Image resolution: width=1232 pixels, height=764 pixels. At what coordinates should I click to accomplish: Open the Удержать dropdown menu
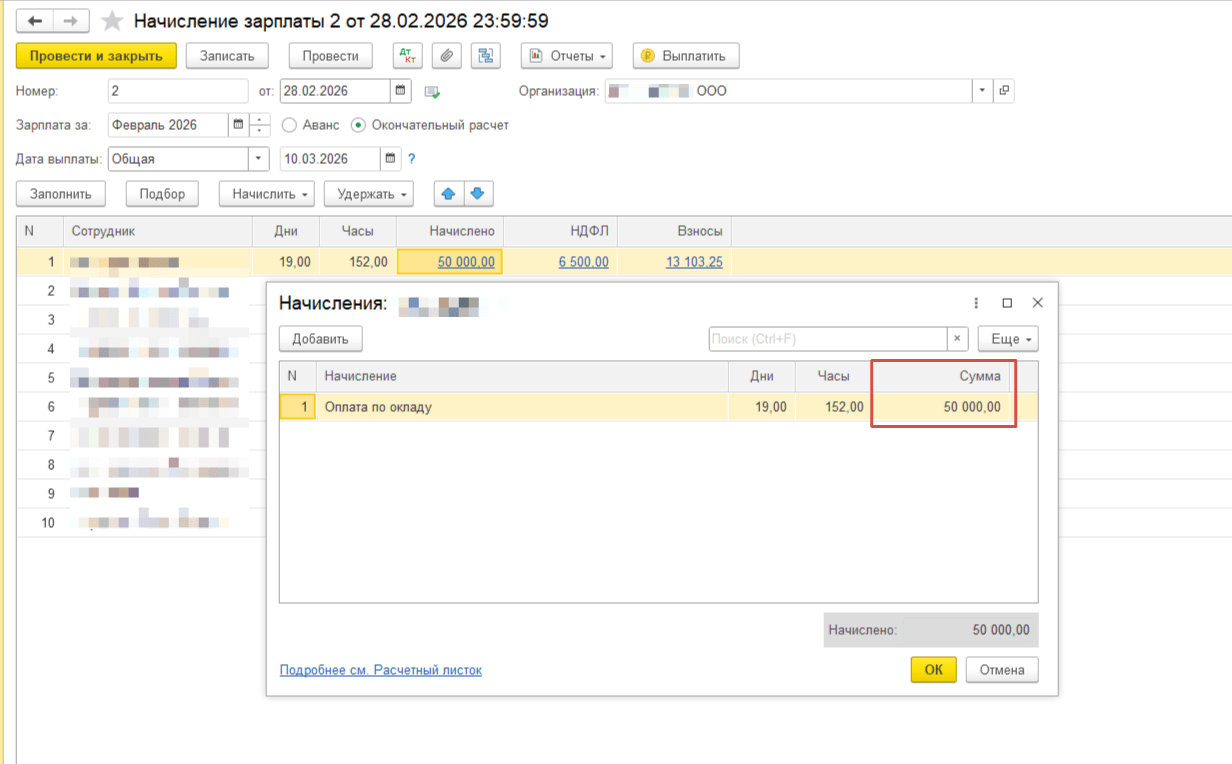coord(369,194)
